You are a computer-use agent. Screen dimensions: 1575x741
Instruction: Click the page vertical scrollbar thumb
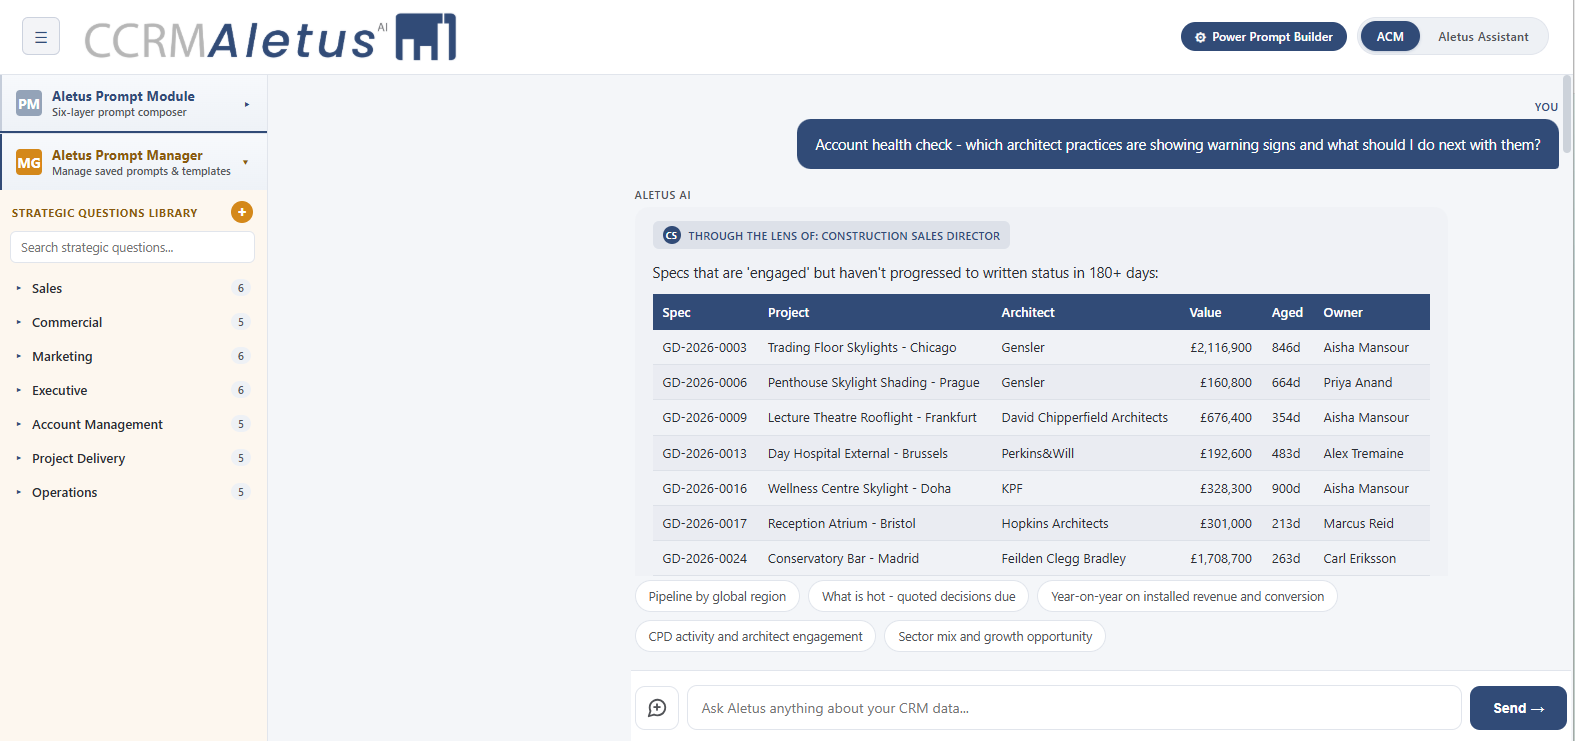tap(1567, 113)
